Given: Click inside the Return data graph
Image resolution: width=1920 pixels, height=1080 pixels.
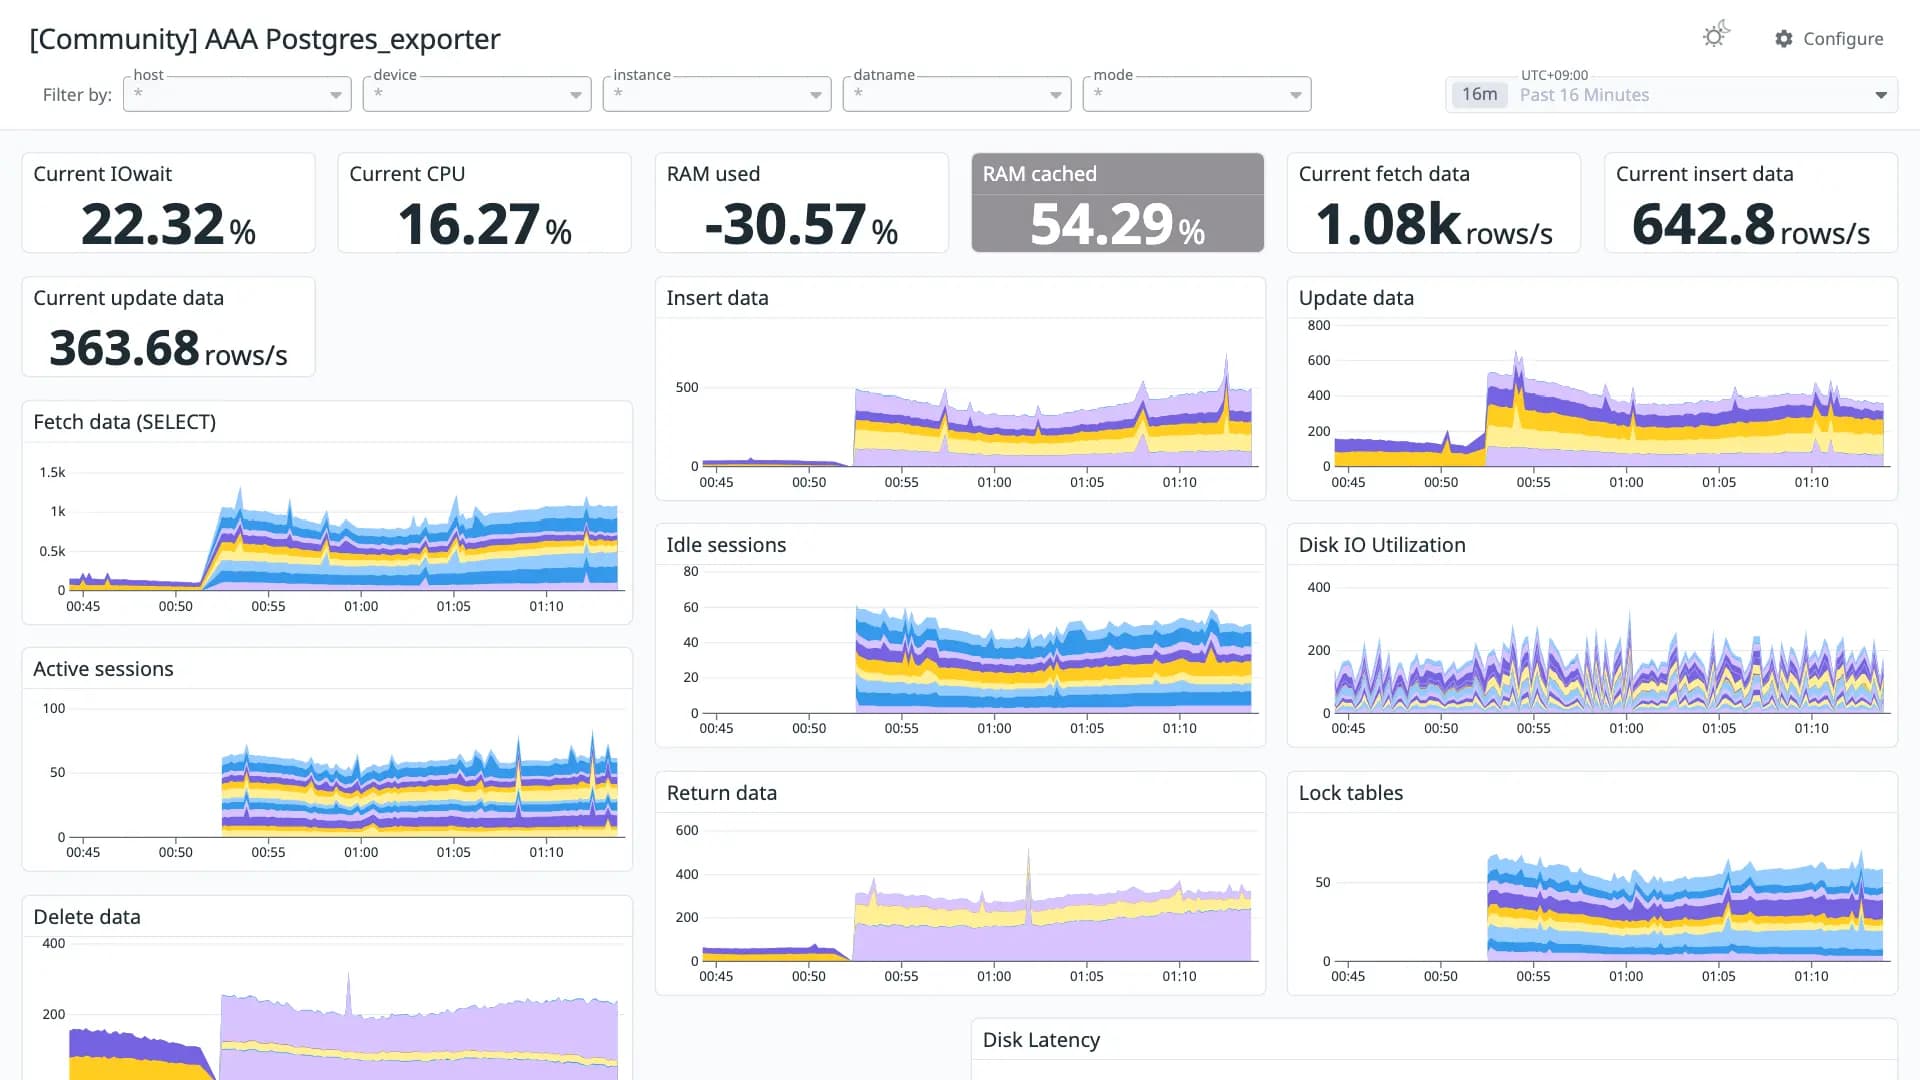Looking at the screenshot, I should point(978,893).
